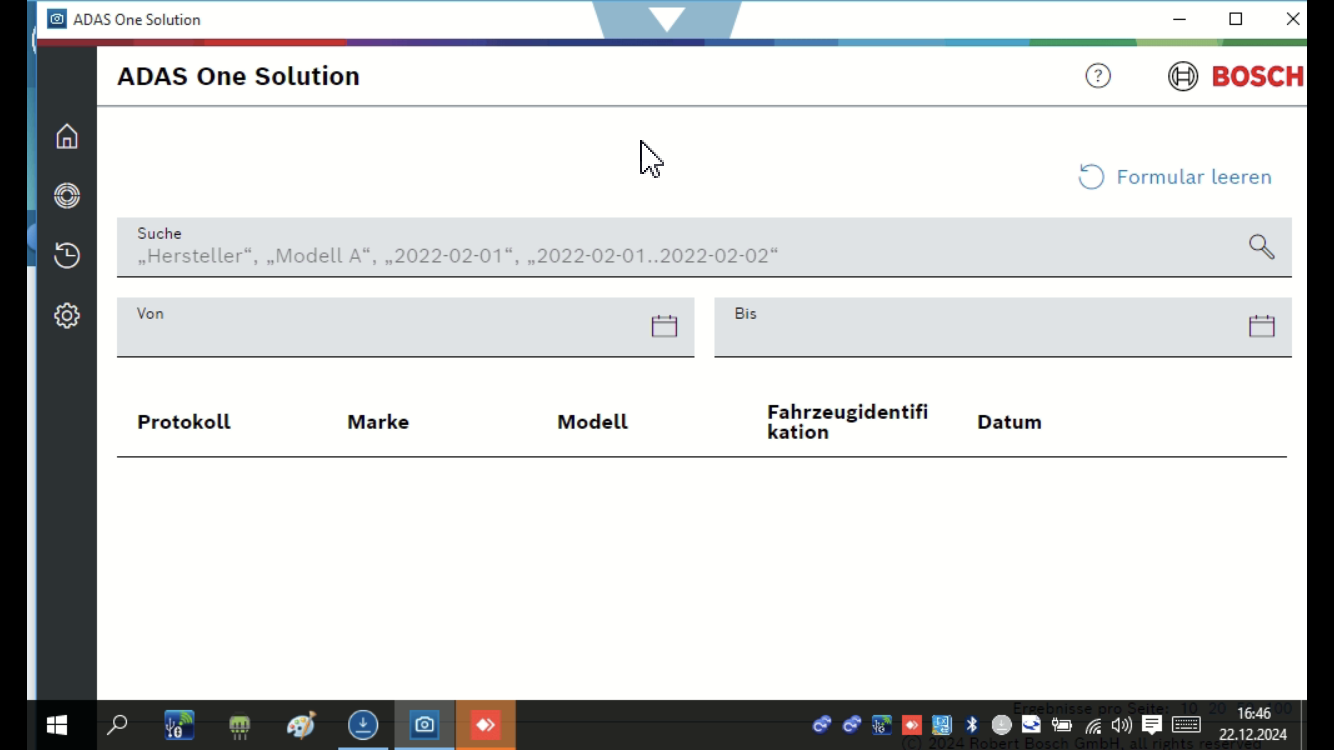Sort by the Fahrzeugidentifikation column header
Image resolution: width=1334 pixels, height=750 pixels.
pyautogui.click(x=847, y=422)
